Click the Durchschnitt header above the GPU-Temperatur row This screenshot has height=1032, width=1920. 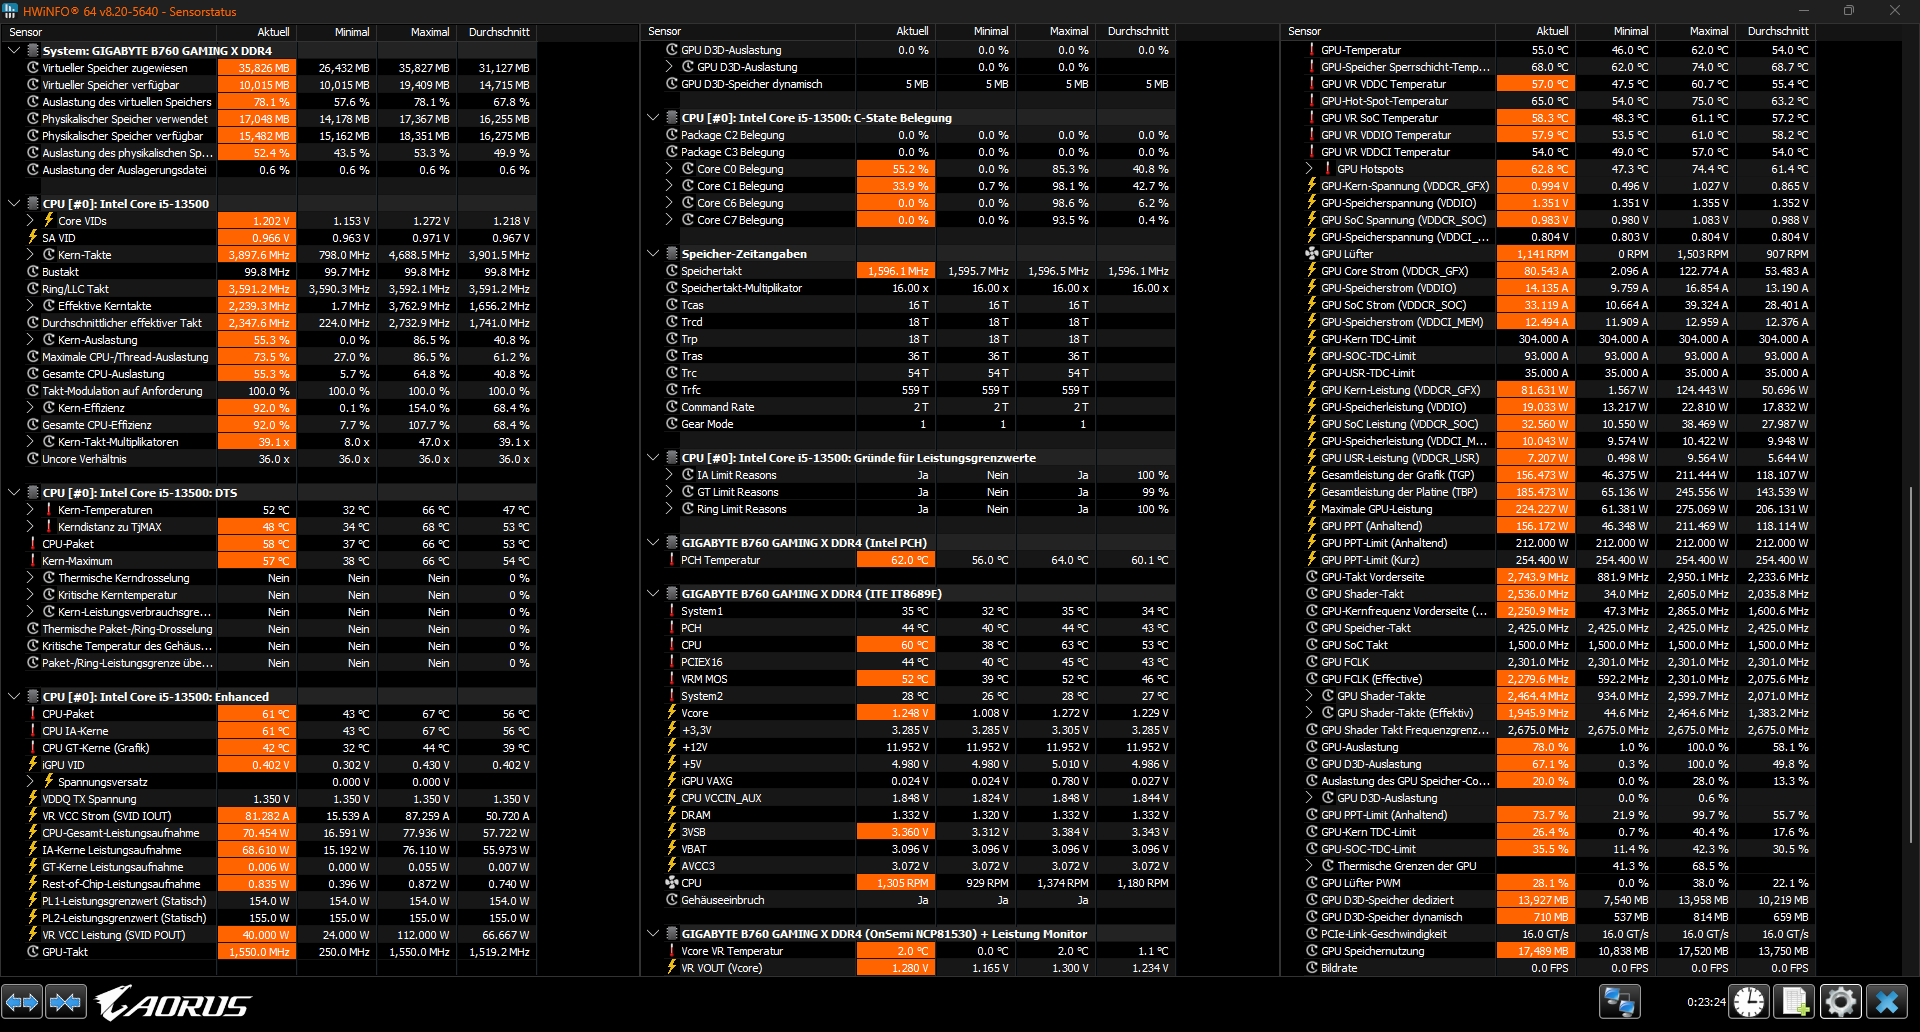coord(1777,31)
